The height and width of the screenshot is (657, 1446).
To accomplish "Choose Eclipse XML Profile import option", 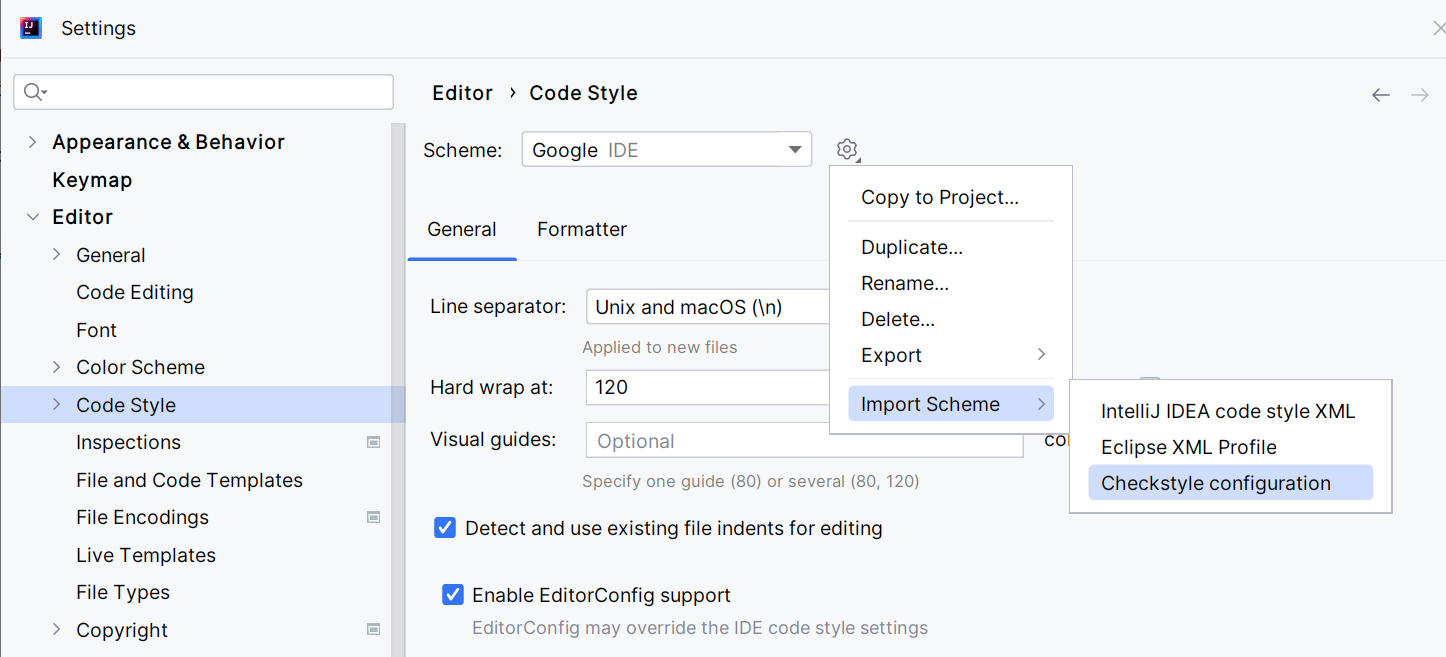I will (x=1189, y=447).
